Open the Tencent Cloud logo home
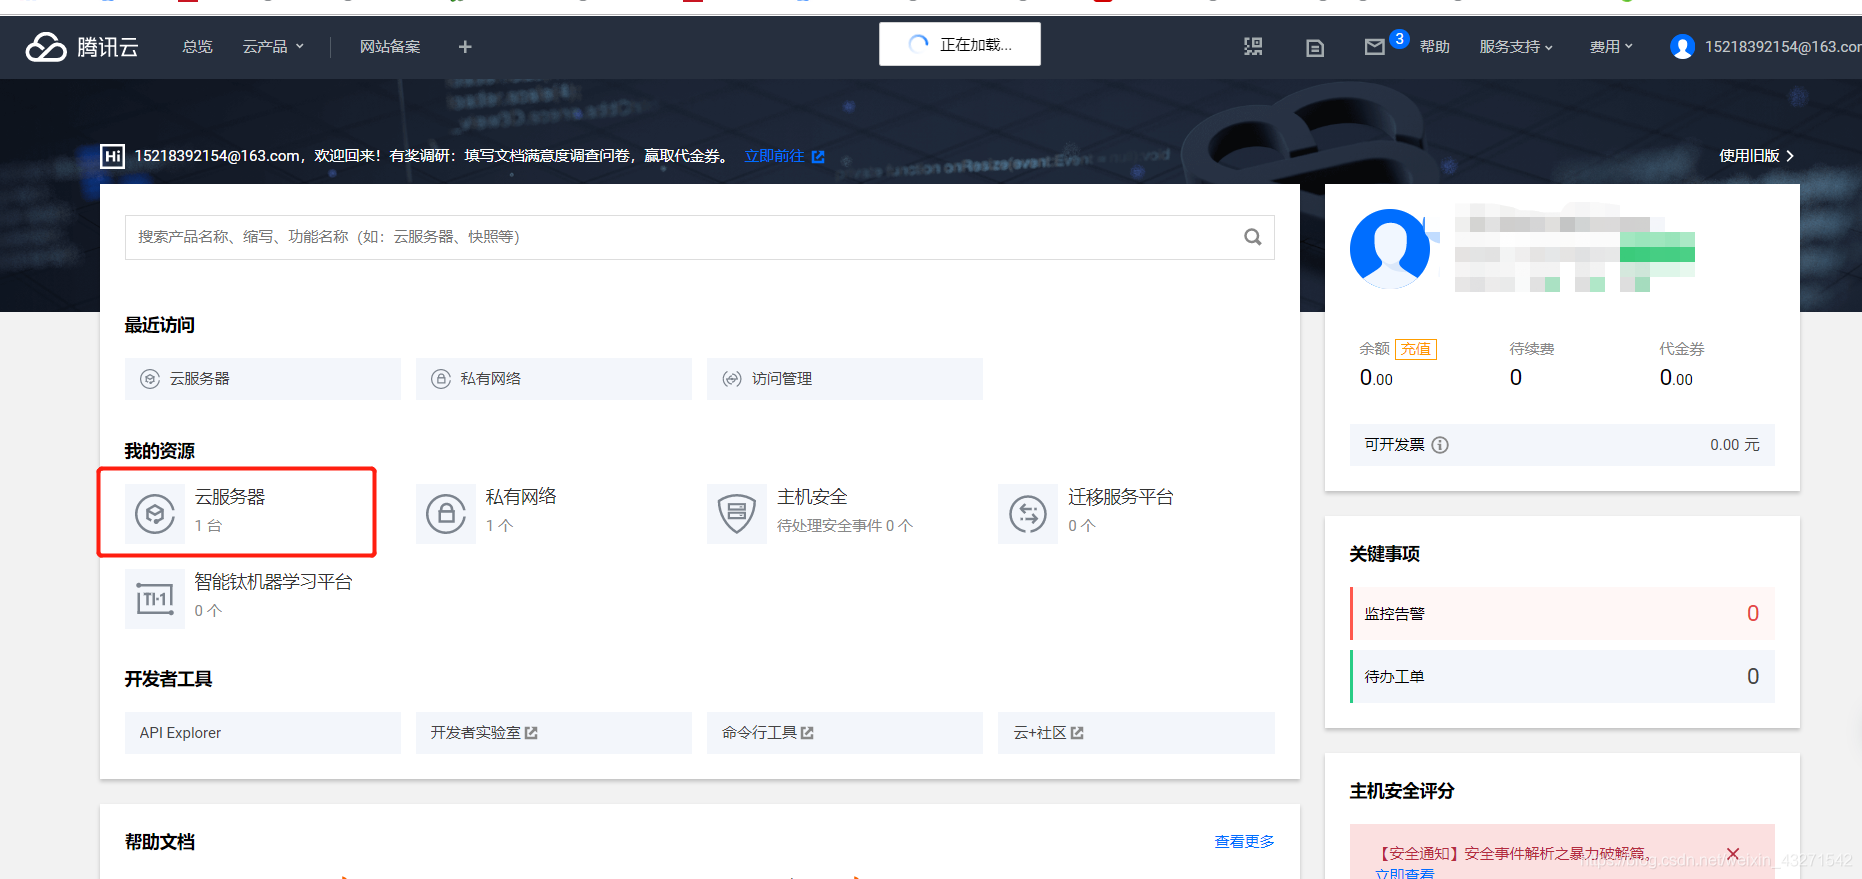 82,47
